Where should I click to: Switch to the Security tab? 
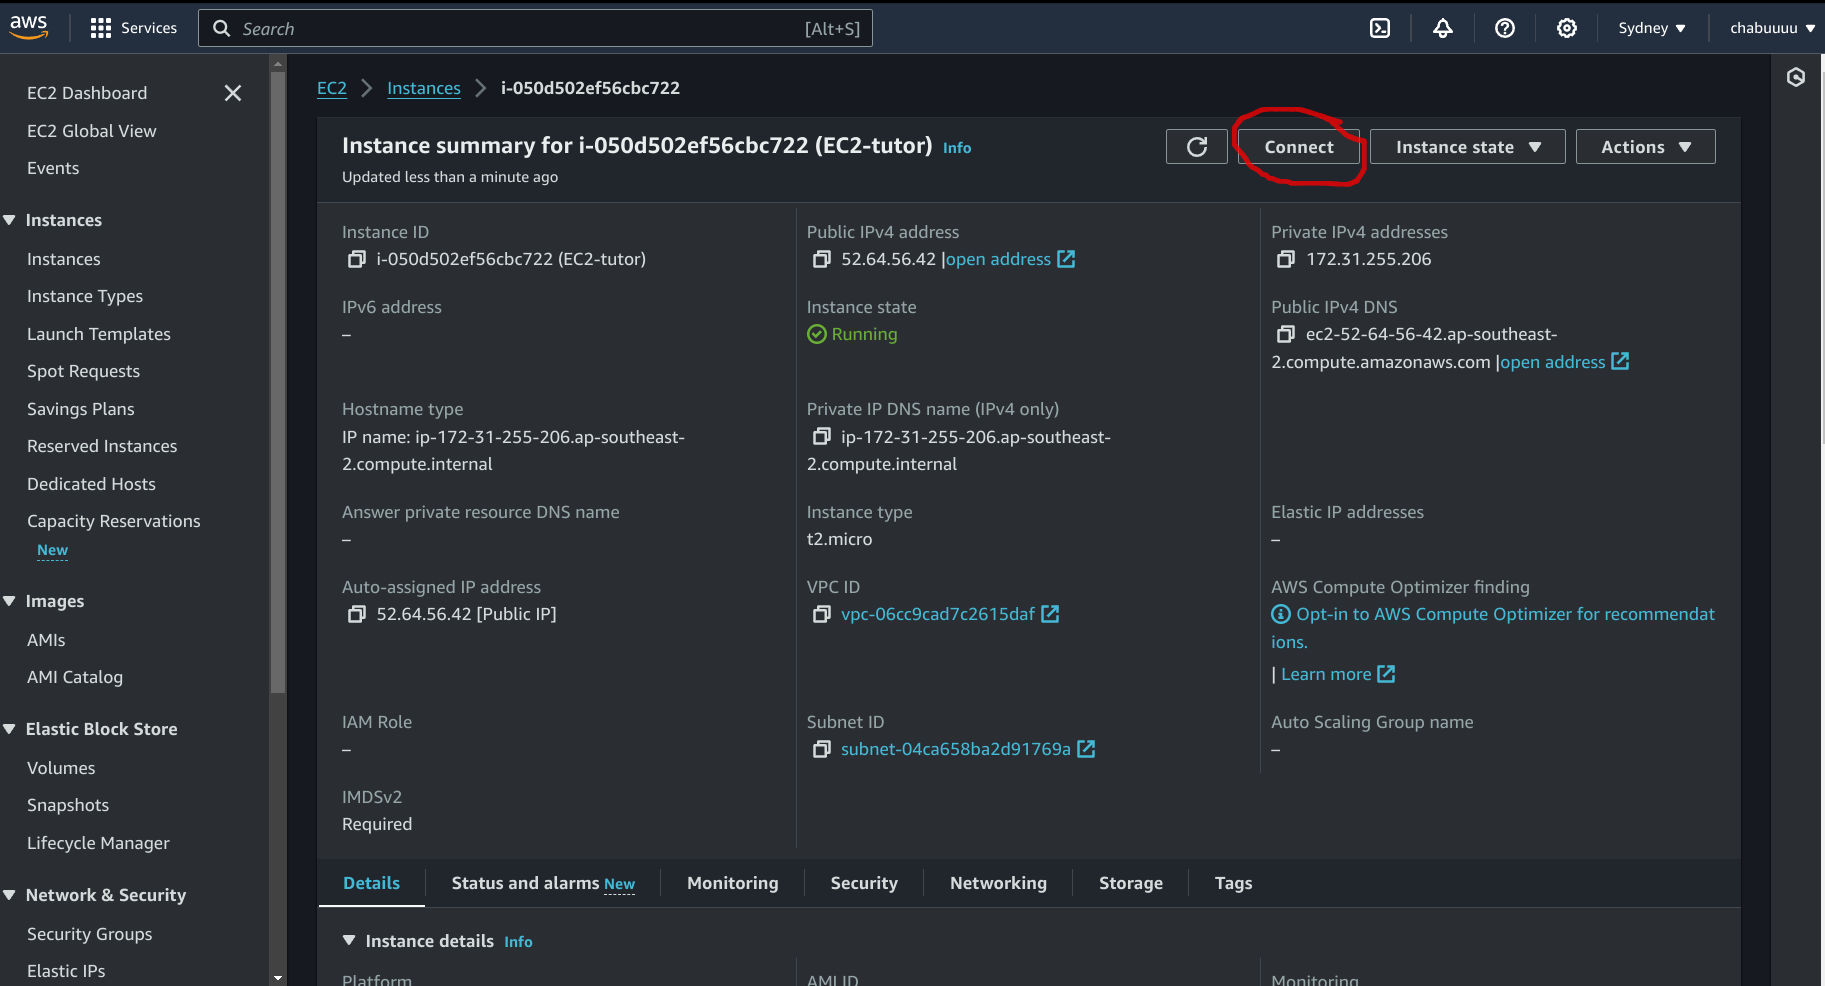[864, 883]
